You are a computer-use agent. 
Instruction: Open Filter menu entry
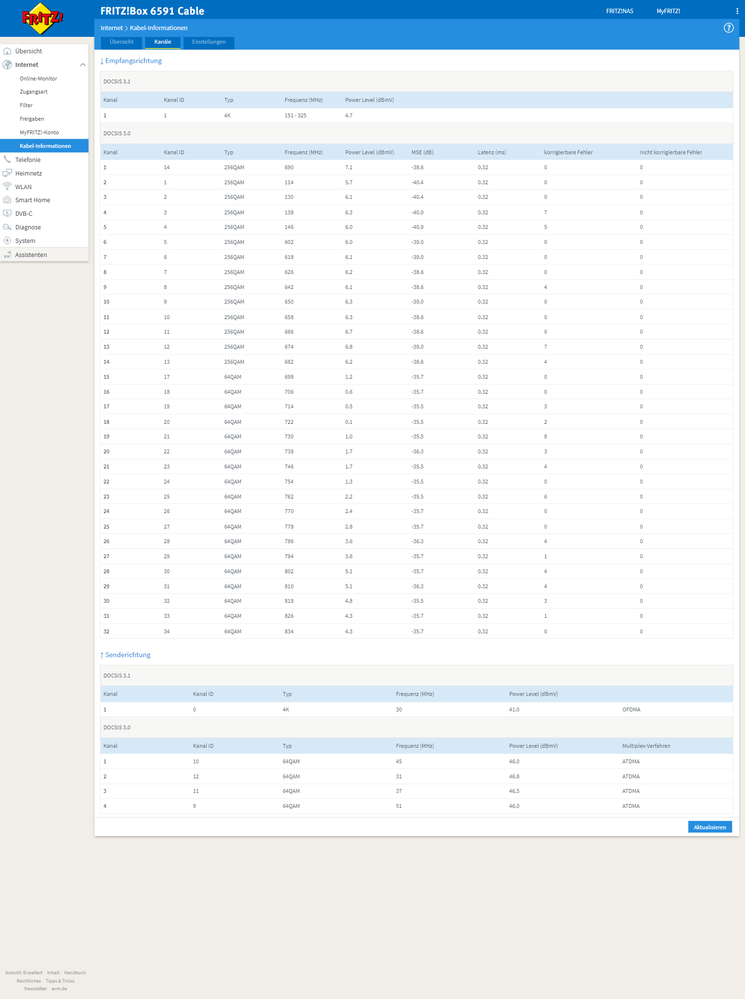26,105
